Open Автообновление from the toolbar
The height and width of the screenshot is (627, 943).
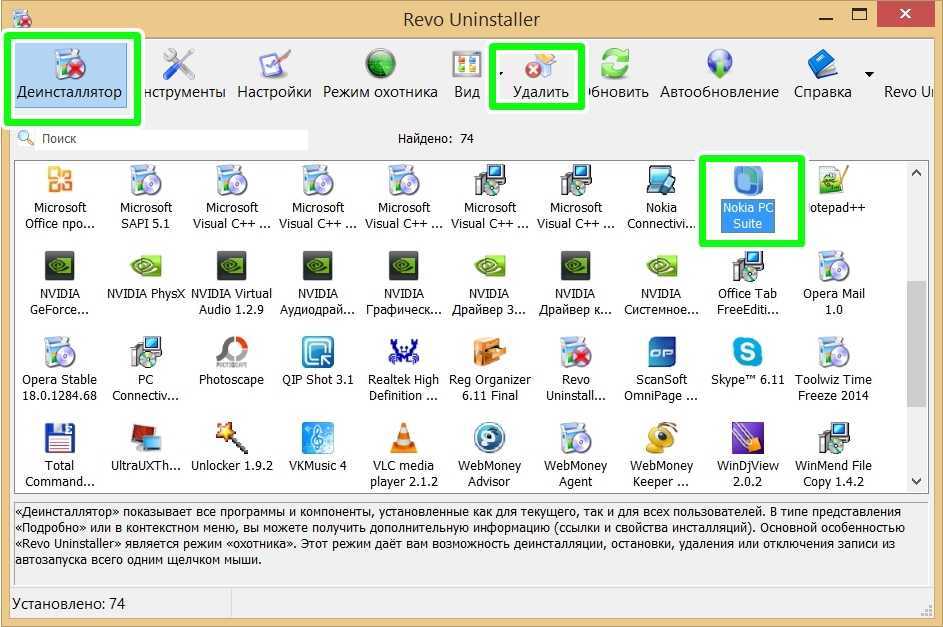click(719, 75)
